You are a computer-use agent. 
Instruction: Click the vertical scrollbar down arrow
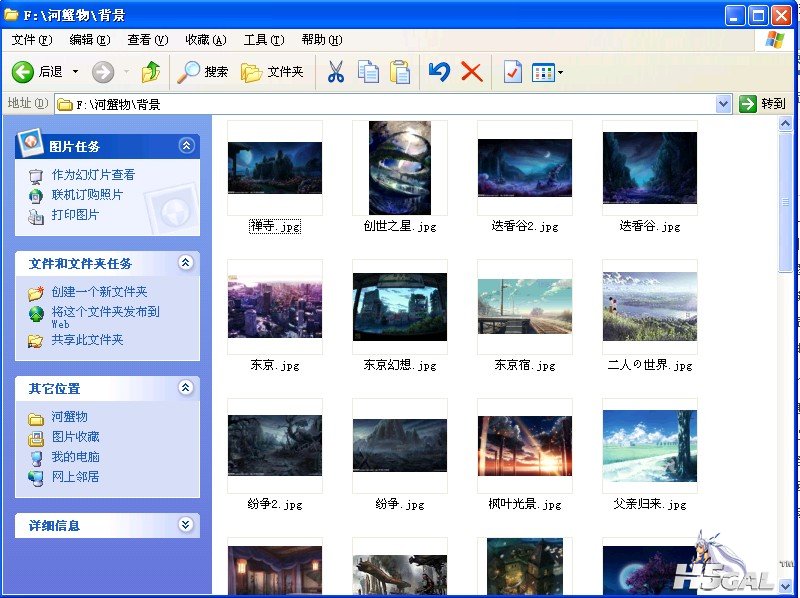point(787,587)
